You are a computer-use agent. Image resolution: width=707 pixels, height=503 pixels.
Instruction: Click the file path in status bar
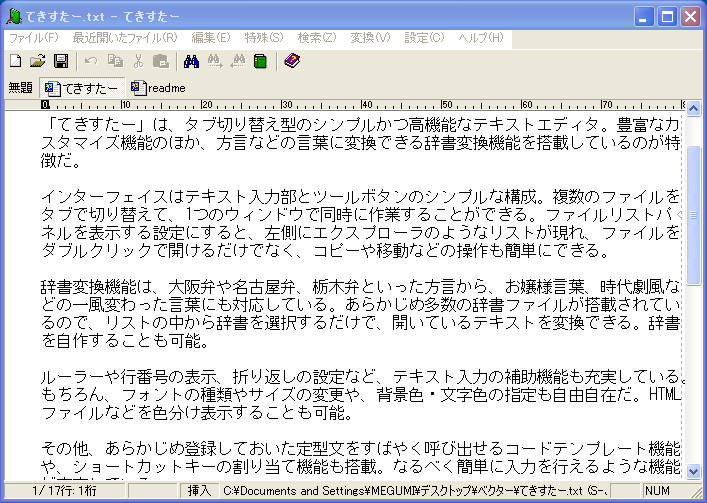coord(415,491)
